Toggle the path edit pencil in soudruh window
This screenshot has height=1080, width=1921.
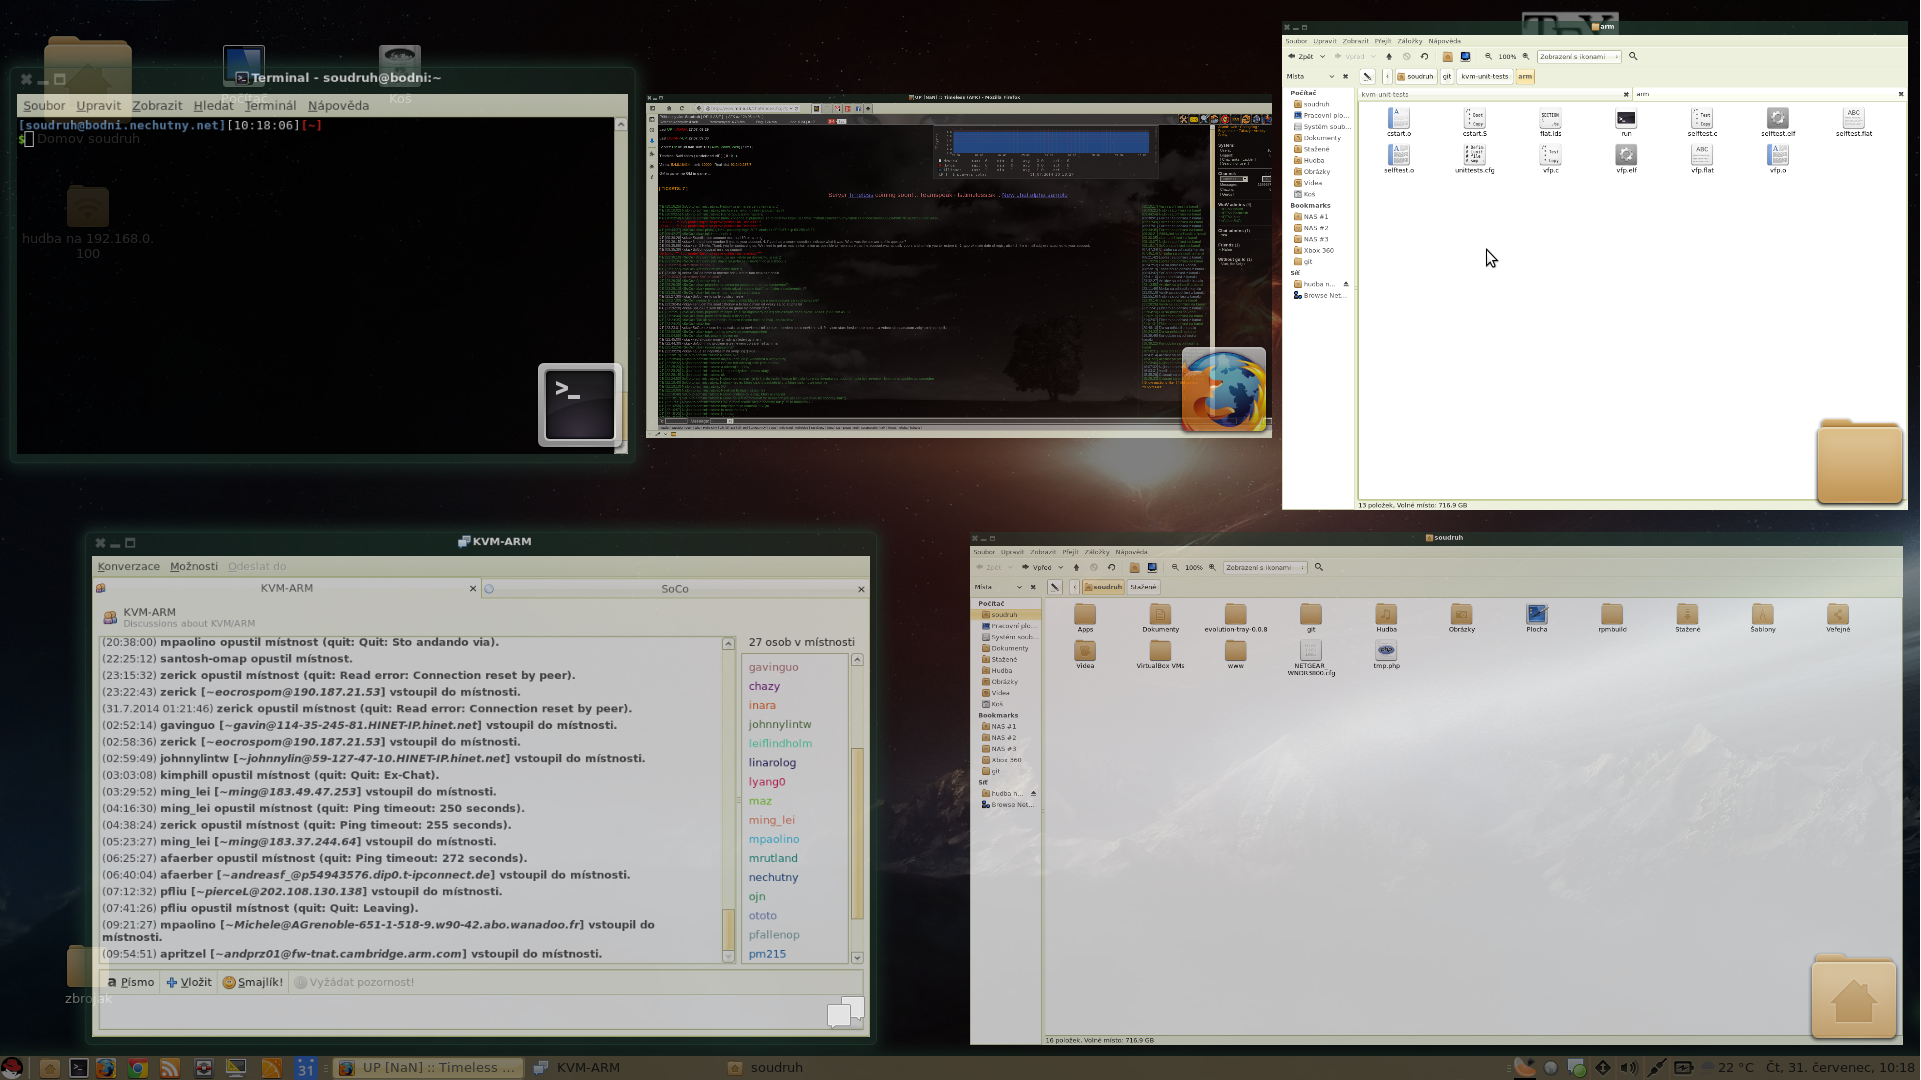click(1054, 587)
